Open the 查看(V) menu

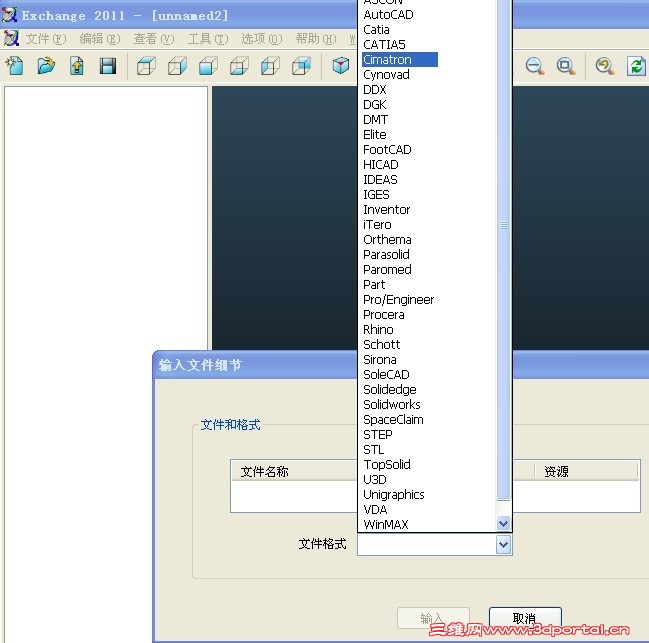coord(154,39)
